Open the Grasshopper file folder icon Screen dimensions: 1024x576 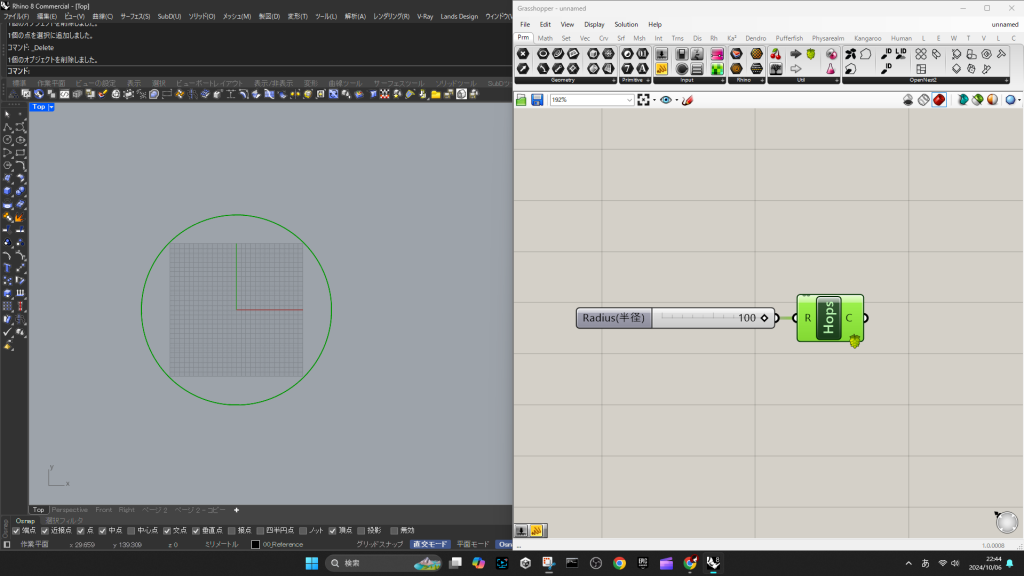click(x=521, y=100)
